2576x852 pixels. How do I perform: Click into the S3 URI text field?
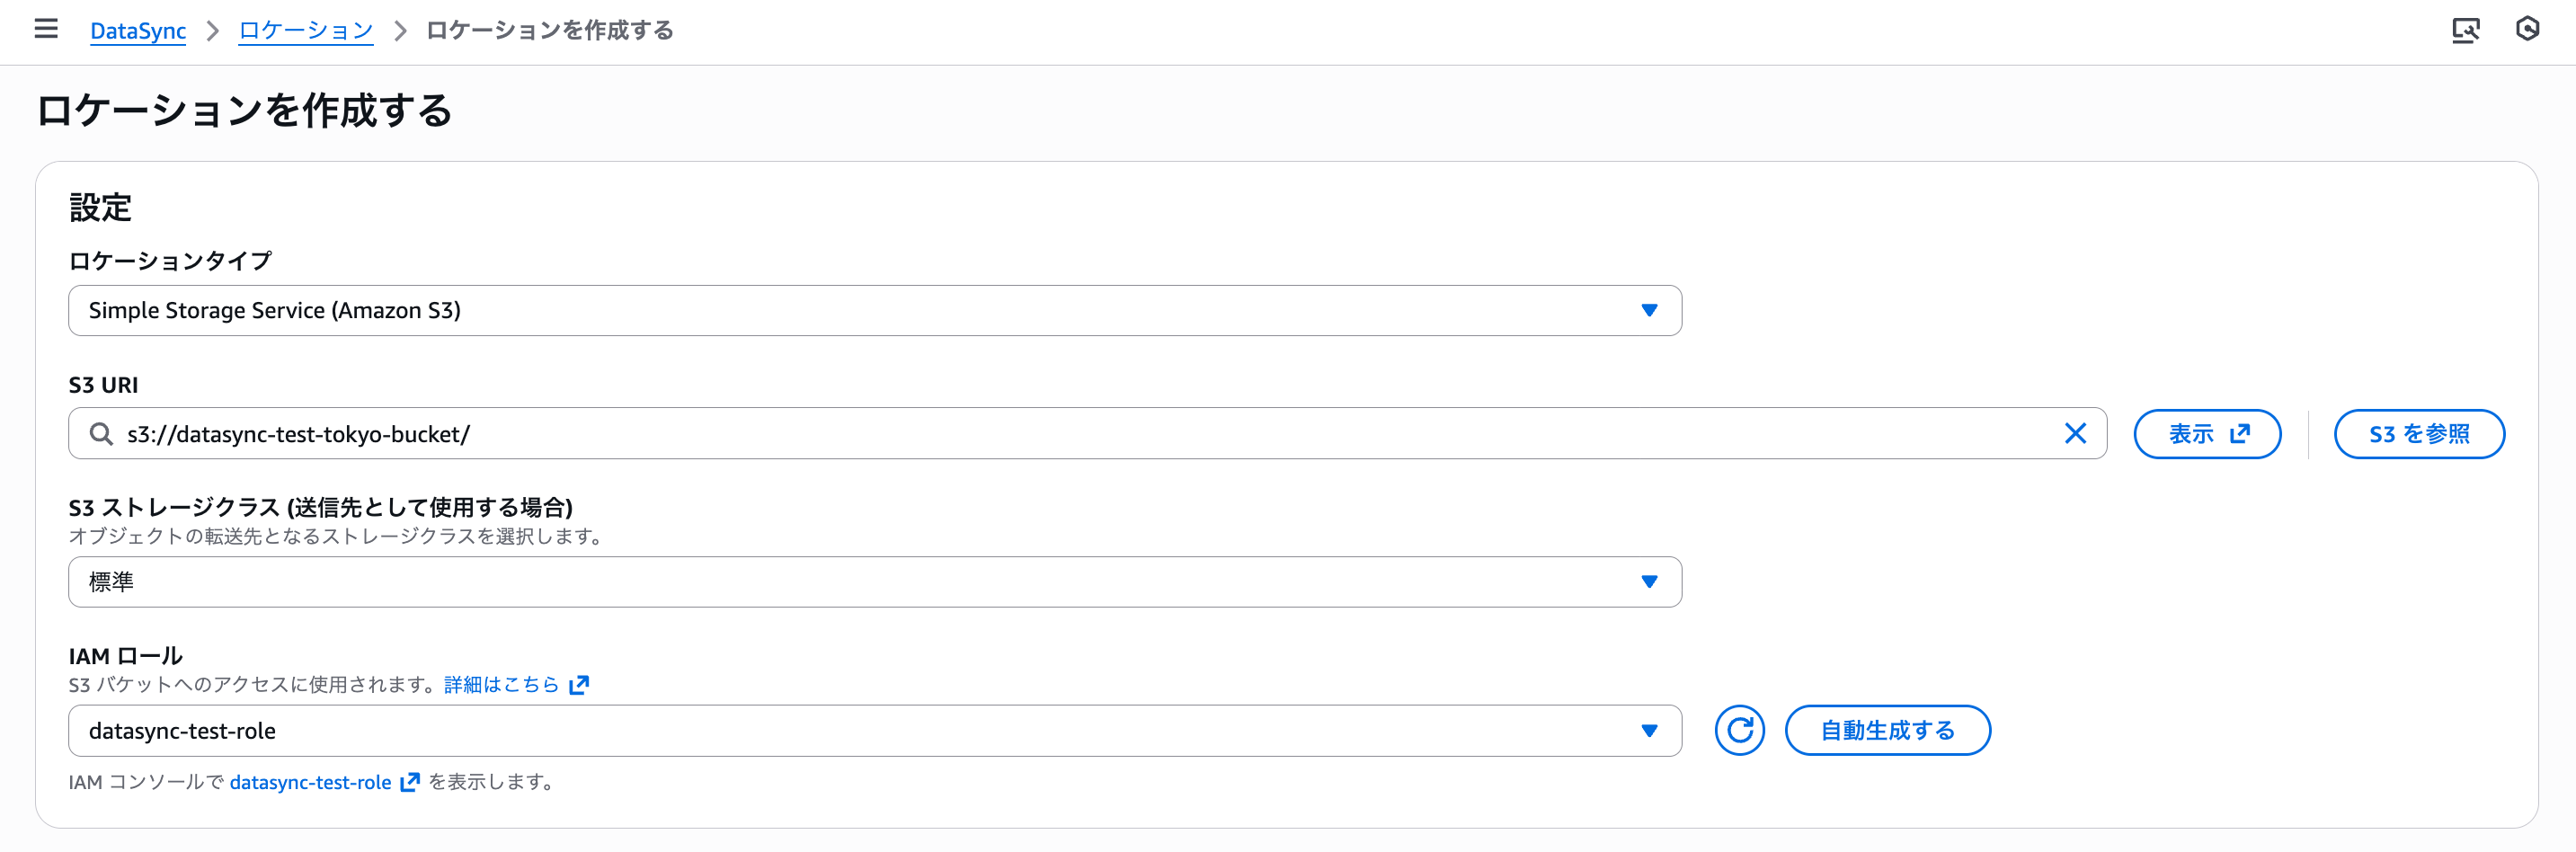[x=1000, y=434]
